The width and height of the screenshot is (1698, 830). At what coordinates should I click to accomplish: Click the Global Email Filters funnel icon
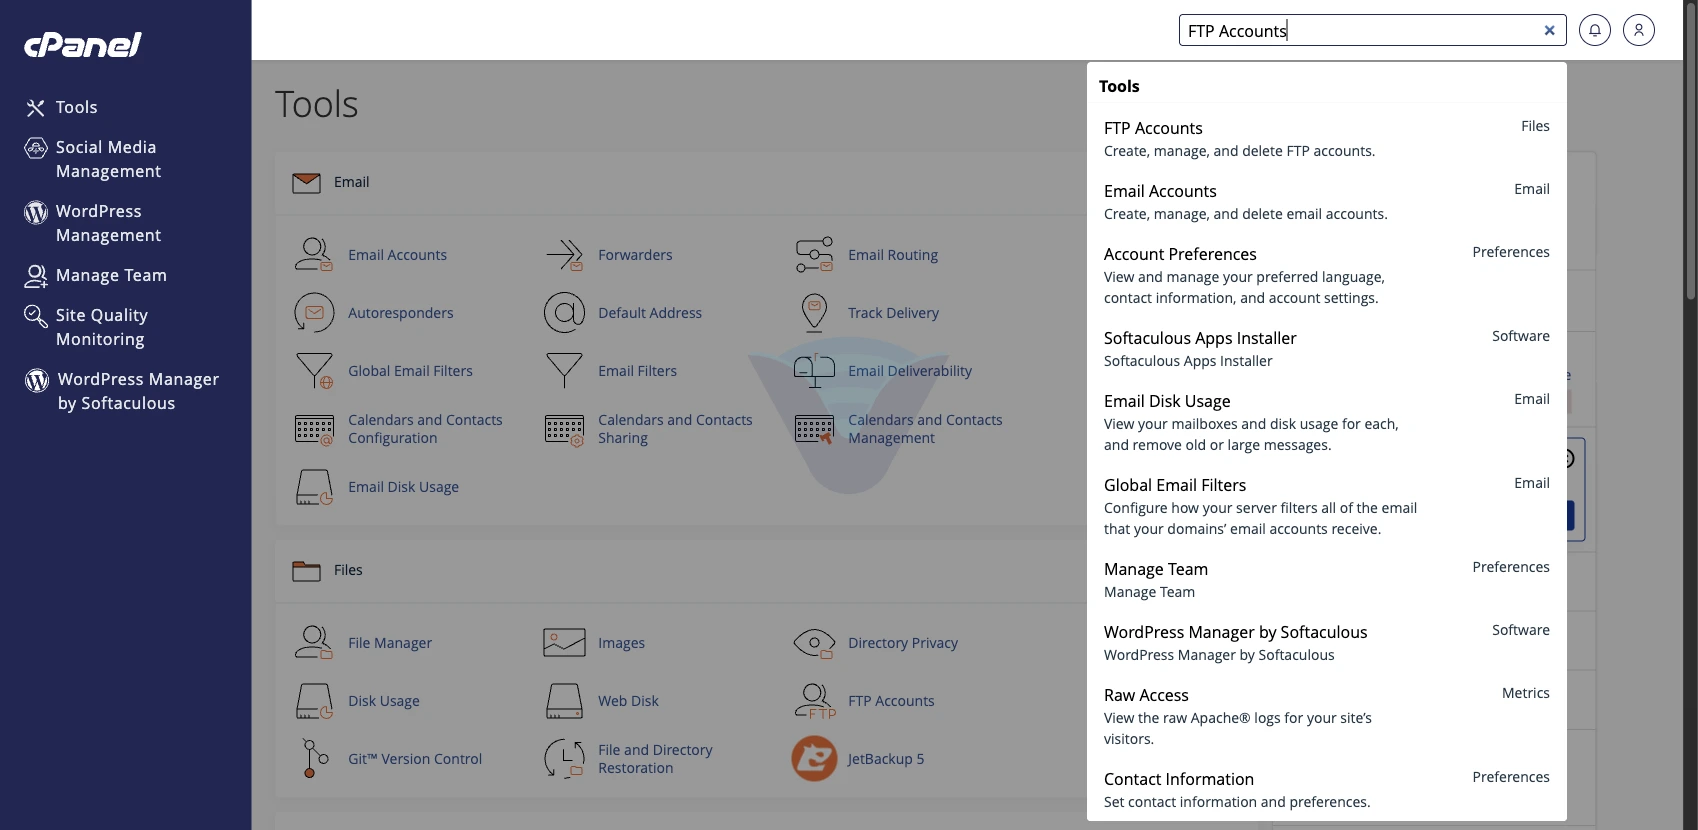point(314,371)
